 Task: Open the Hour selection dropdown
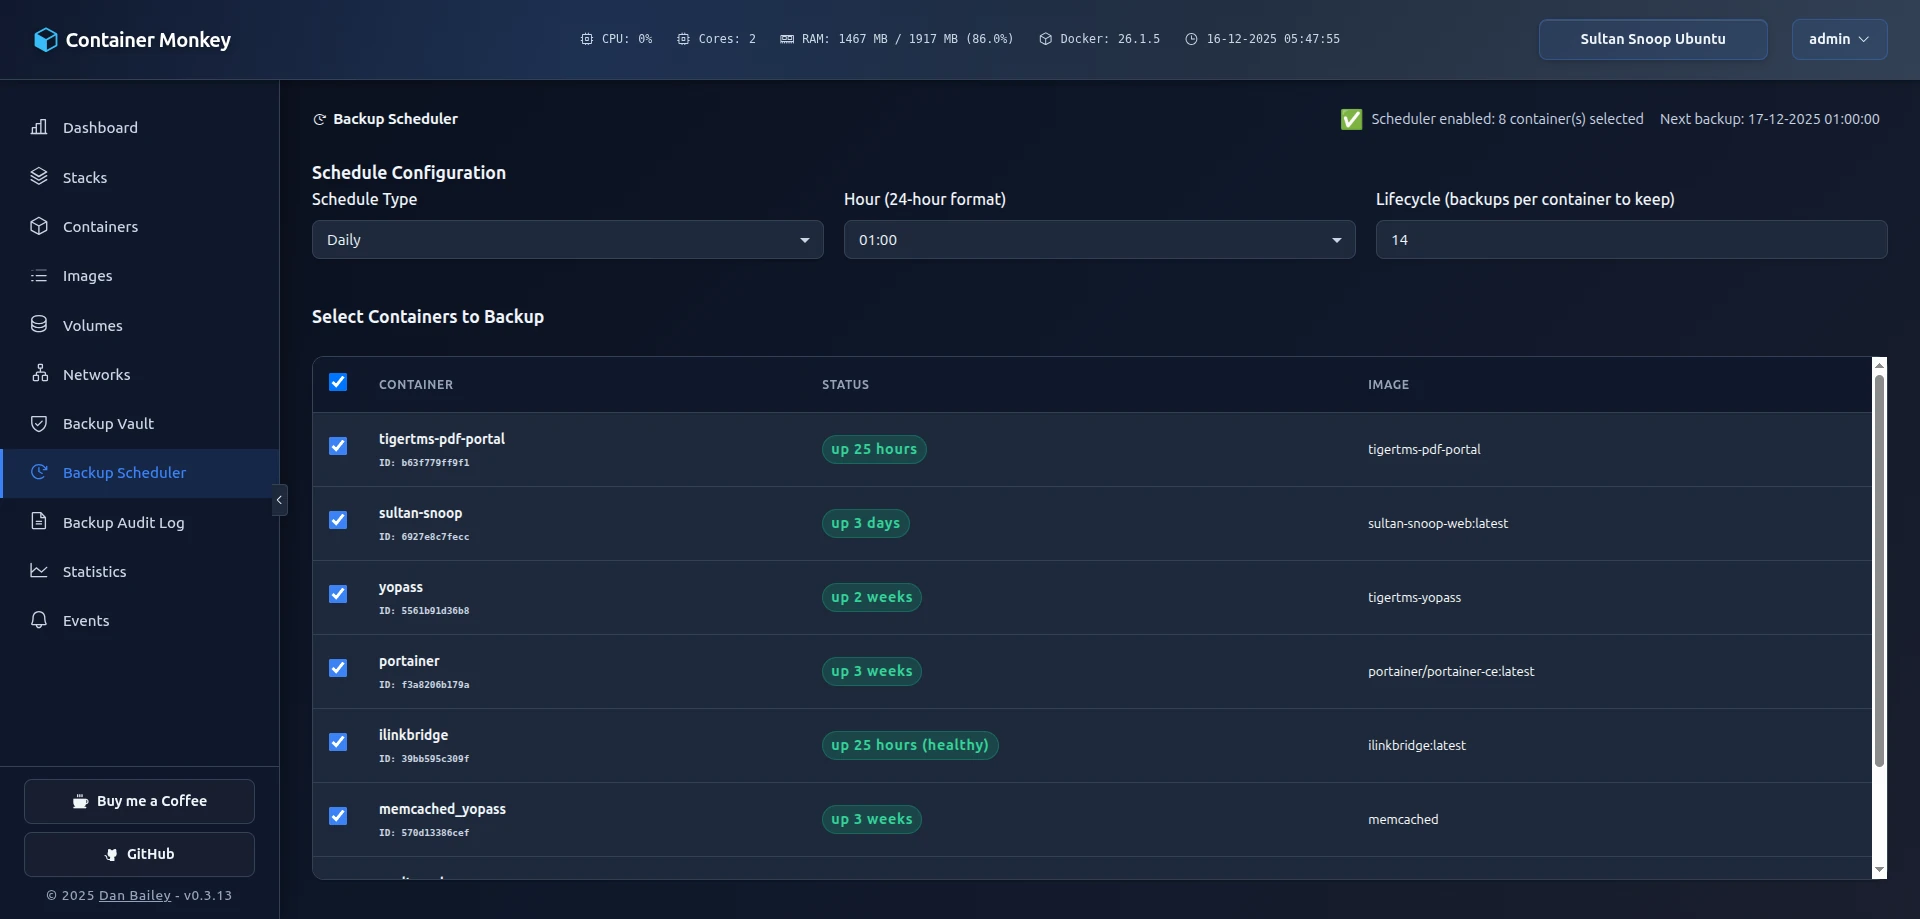tap(1099, 239)
